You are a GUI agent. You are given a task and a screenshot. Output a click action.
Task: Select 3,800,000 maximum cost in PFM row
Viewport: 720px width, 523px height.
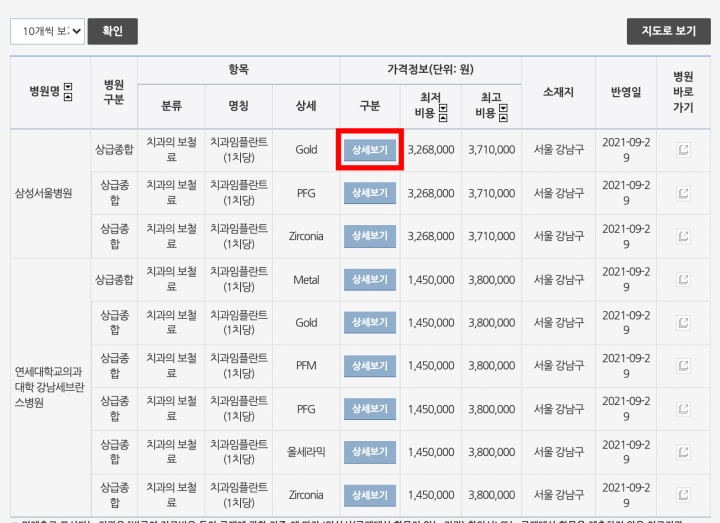click(x=491, y=366)
